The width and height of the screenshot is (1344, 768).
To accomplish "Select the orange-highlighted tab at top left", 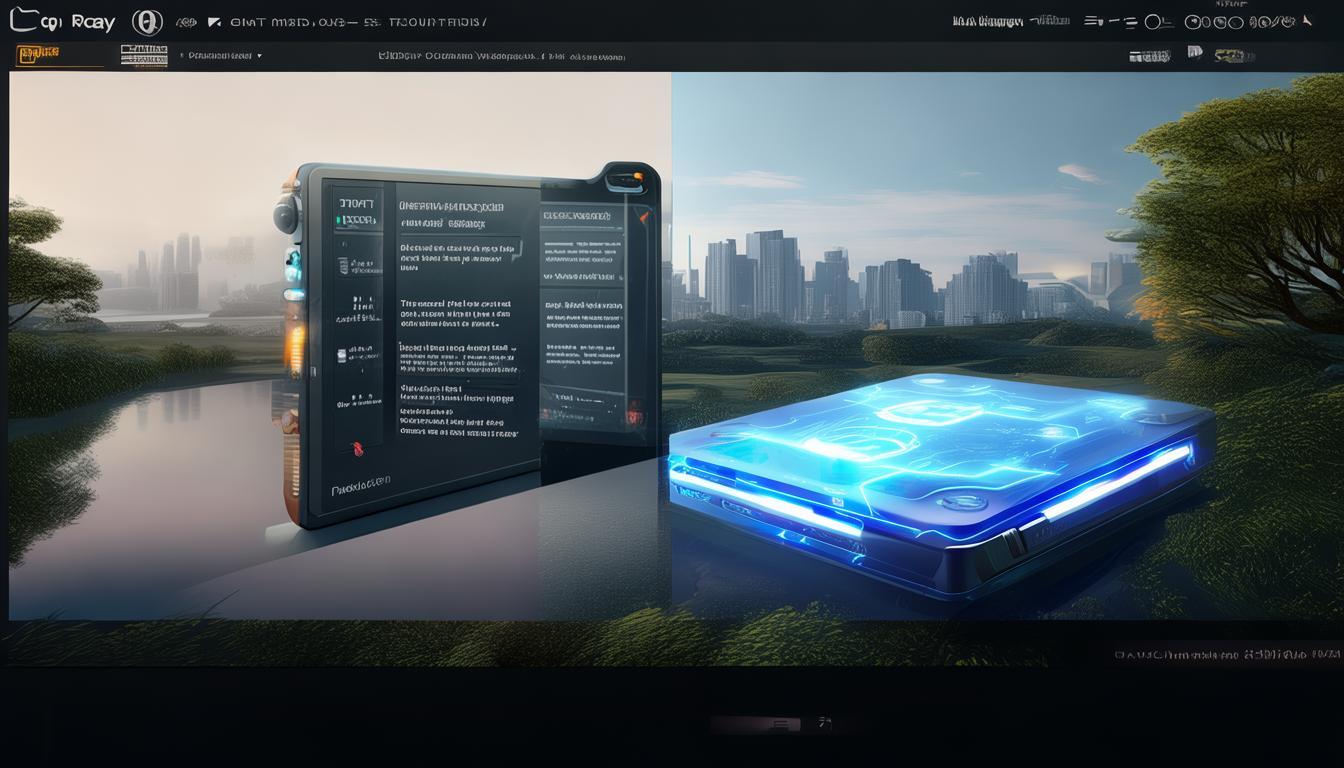I will coord(39,54).
